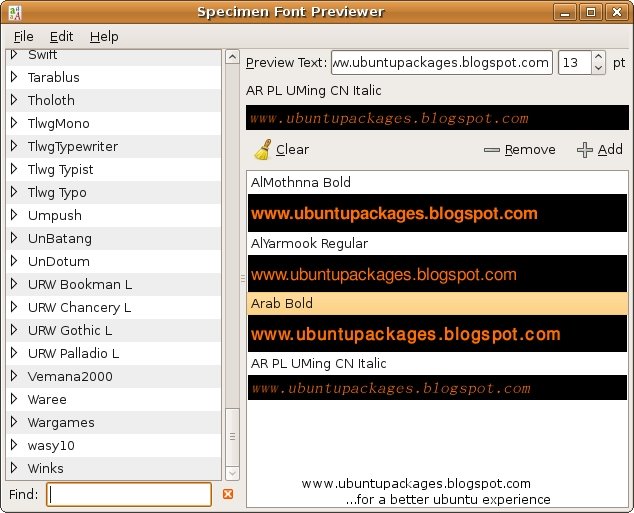Click the Clear broom icon
This screenshot has width=634, height=513.
click(263, 150)
